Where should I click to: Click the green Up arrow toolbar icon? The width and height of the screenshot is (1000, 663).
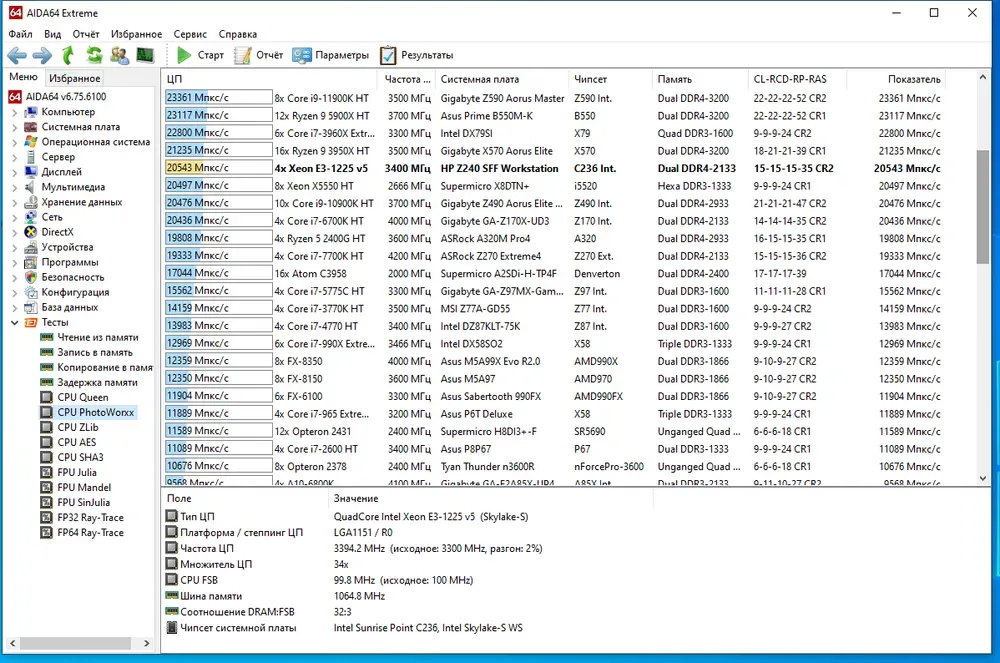tap(68, 55)
